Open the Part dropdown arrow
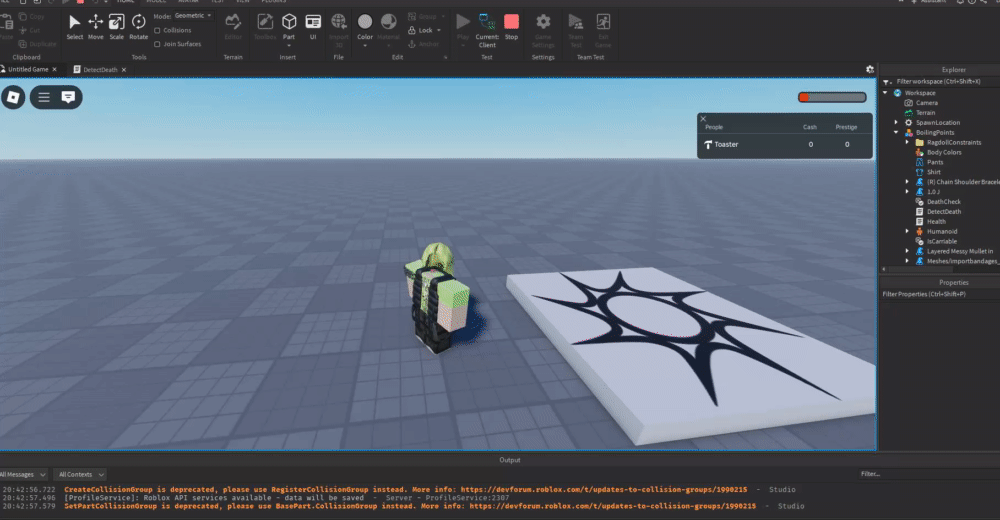This screenshot has width=1000, height=520. pos(289,45)
